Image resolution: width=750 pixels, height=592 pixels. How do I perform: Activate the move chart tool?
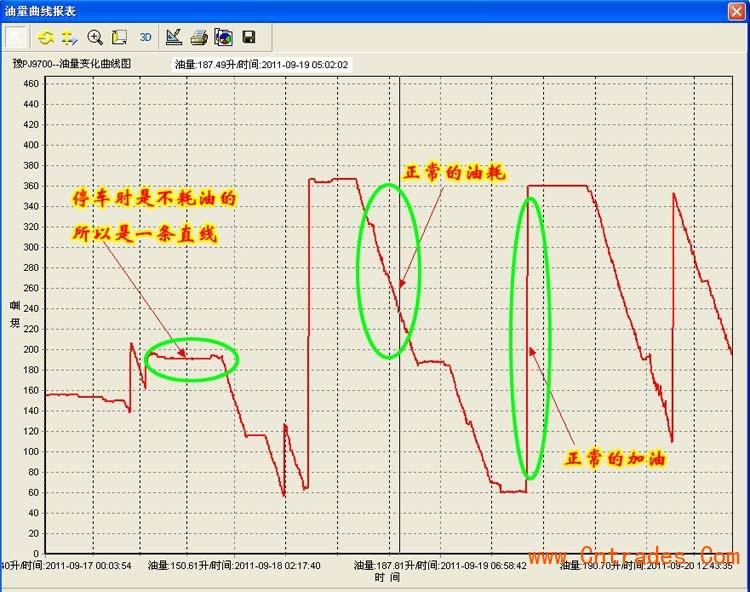point(70,38)
